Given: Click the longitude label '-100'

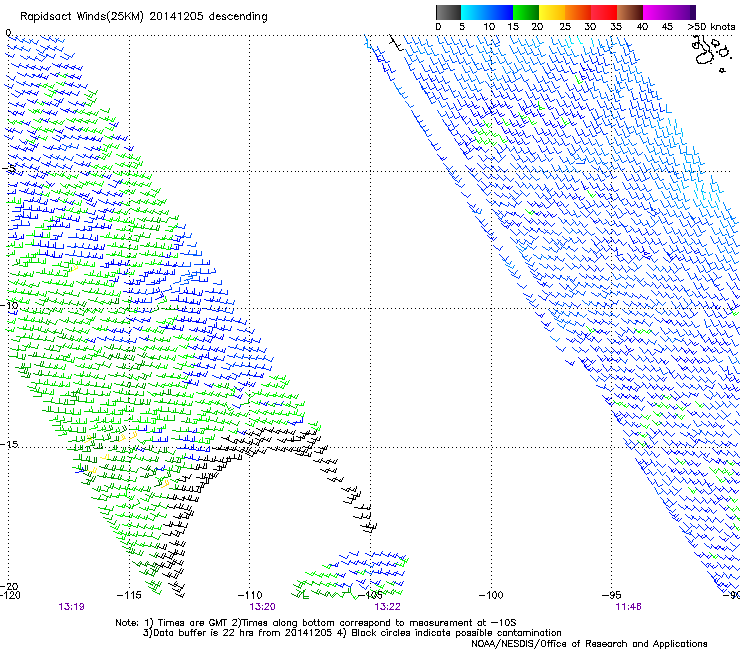Looking at the screenshot, I should [x=491, y=595].
